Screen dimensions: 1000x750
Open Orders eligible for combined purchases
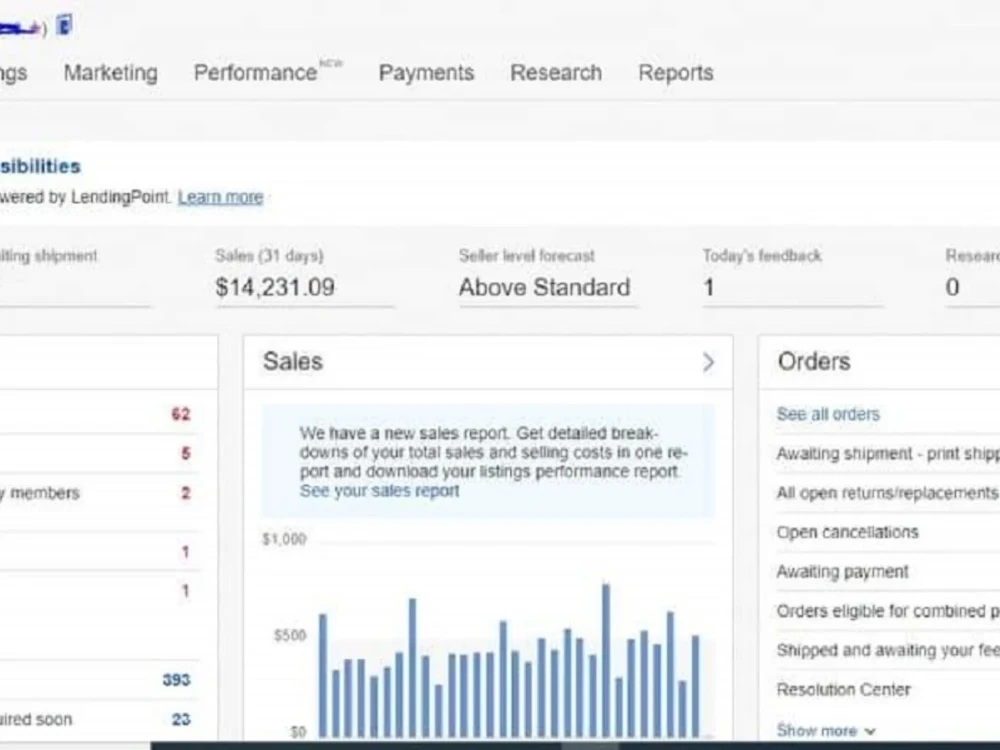point(888,611)
